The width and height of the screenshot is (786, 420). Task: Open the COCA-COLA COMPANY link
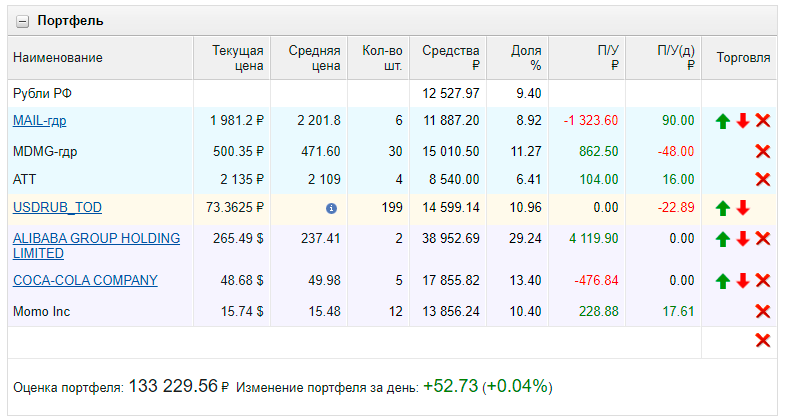[85, 280]
